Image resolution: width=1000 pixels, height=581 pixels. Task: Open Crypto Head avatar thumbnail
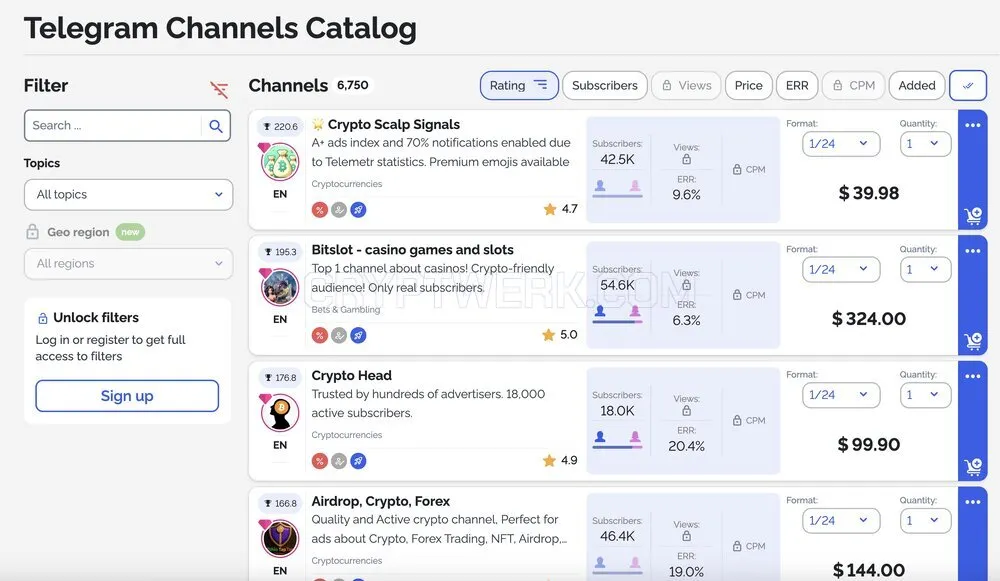pos(280,413)
